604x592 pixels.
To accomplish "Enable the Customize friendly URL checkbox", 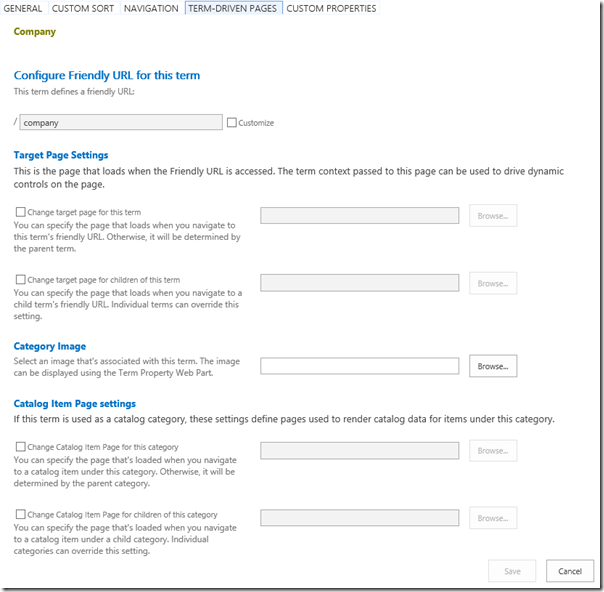I will tap(232, 123).
